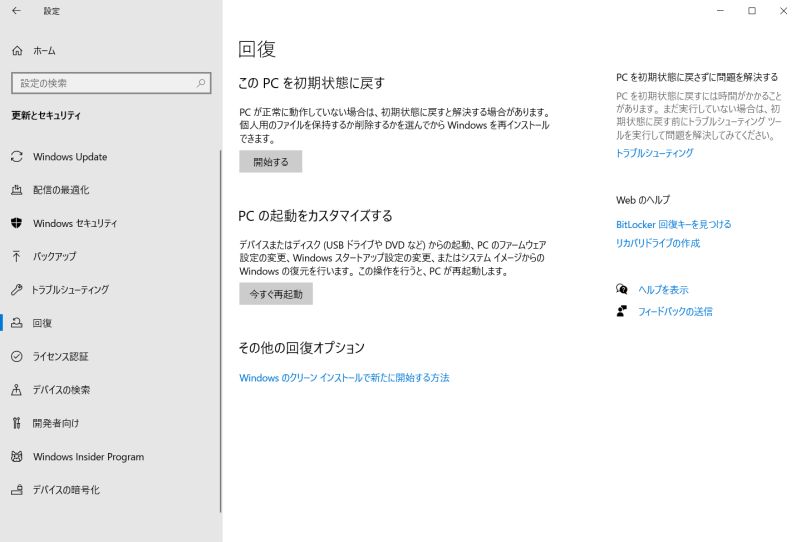Screen dimensions: 800x542
Task: Close the settings window
Action: (x=783, y=10)
